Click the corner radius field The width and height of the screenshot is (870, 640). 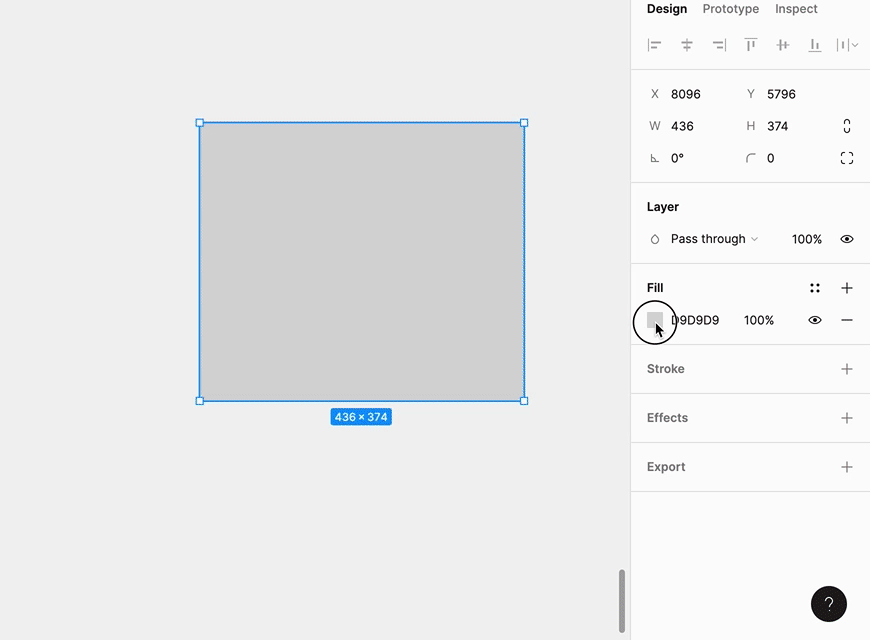point(771,158)
